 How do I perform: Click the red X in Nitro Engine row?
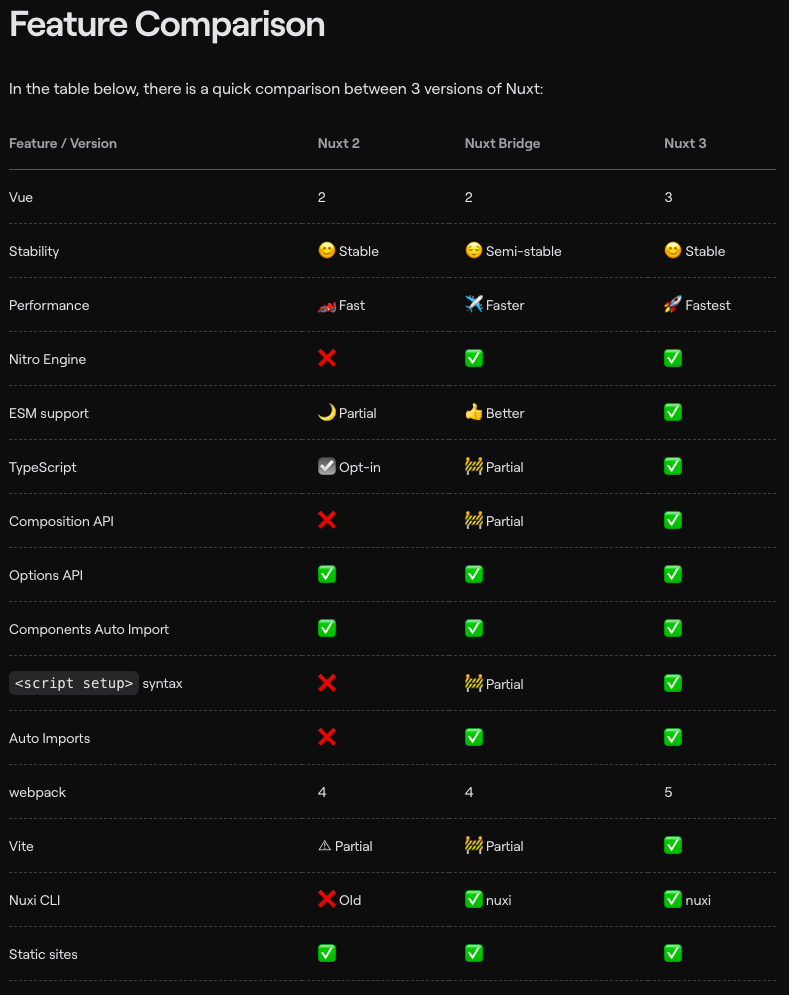327,359
